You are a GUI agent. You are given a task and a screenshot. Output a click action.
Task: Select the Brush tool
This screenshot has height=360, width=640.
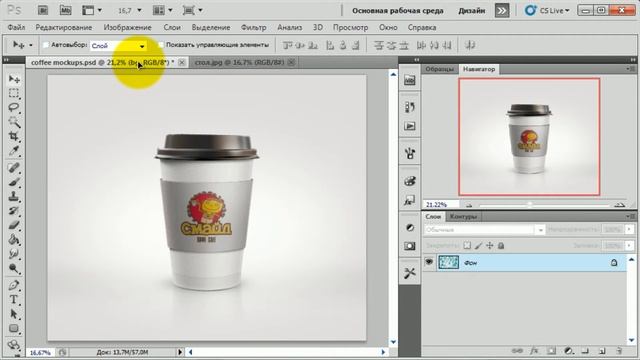tap(14, 182)
